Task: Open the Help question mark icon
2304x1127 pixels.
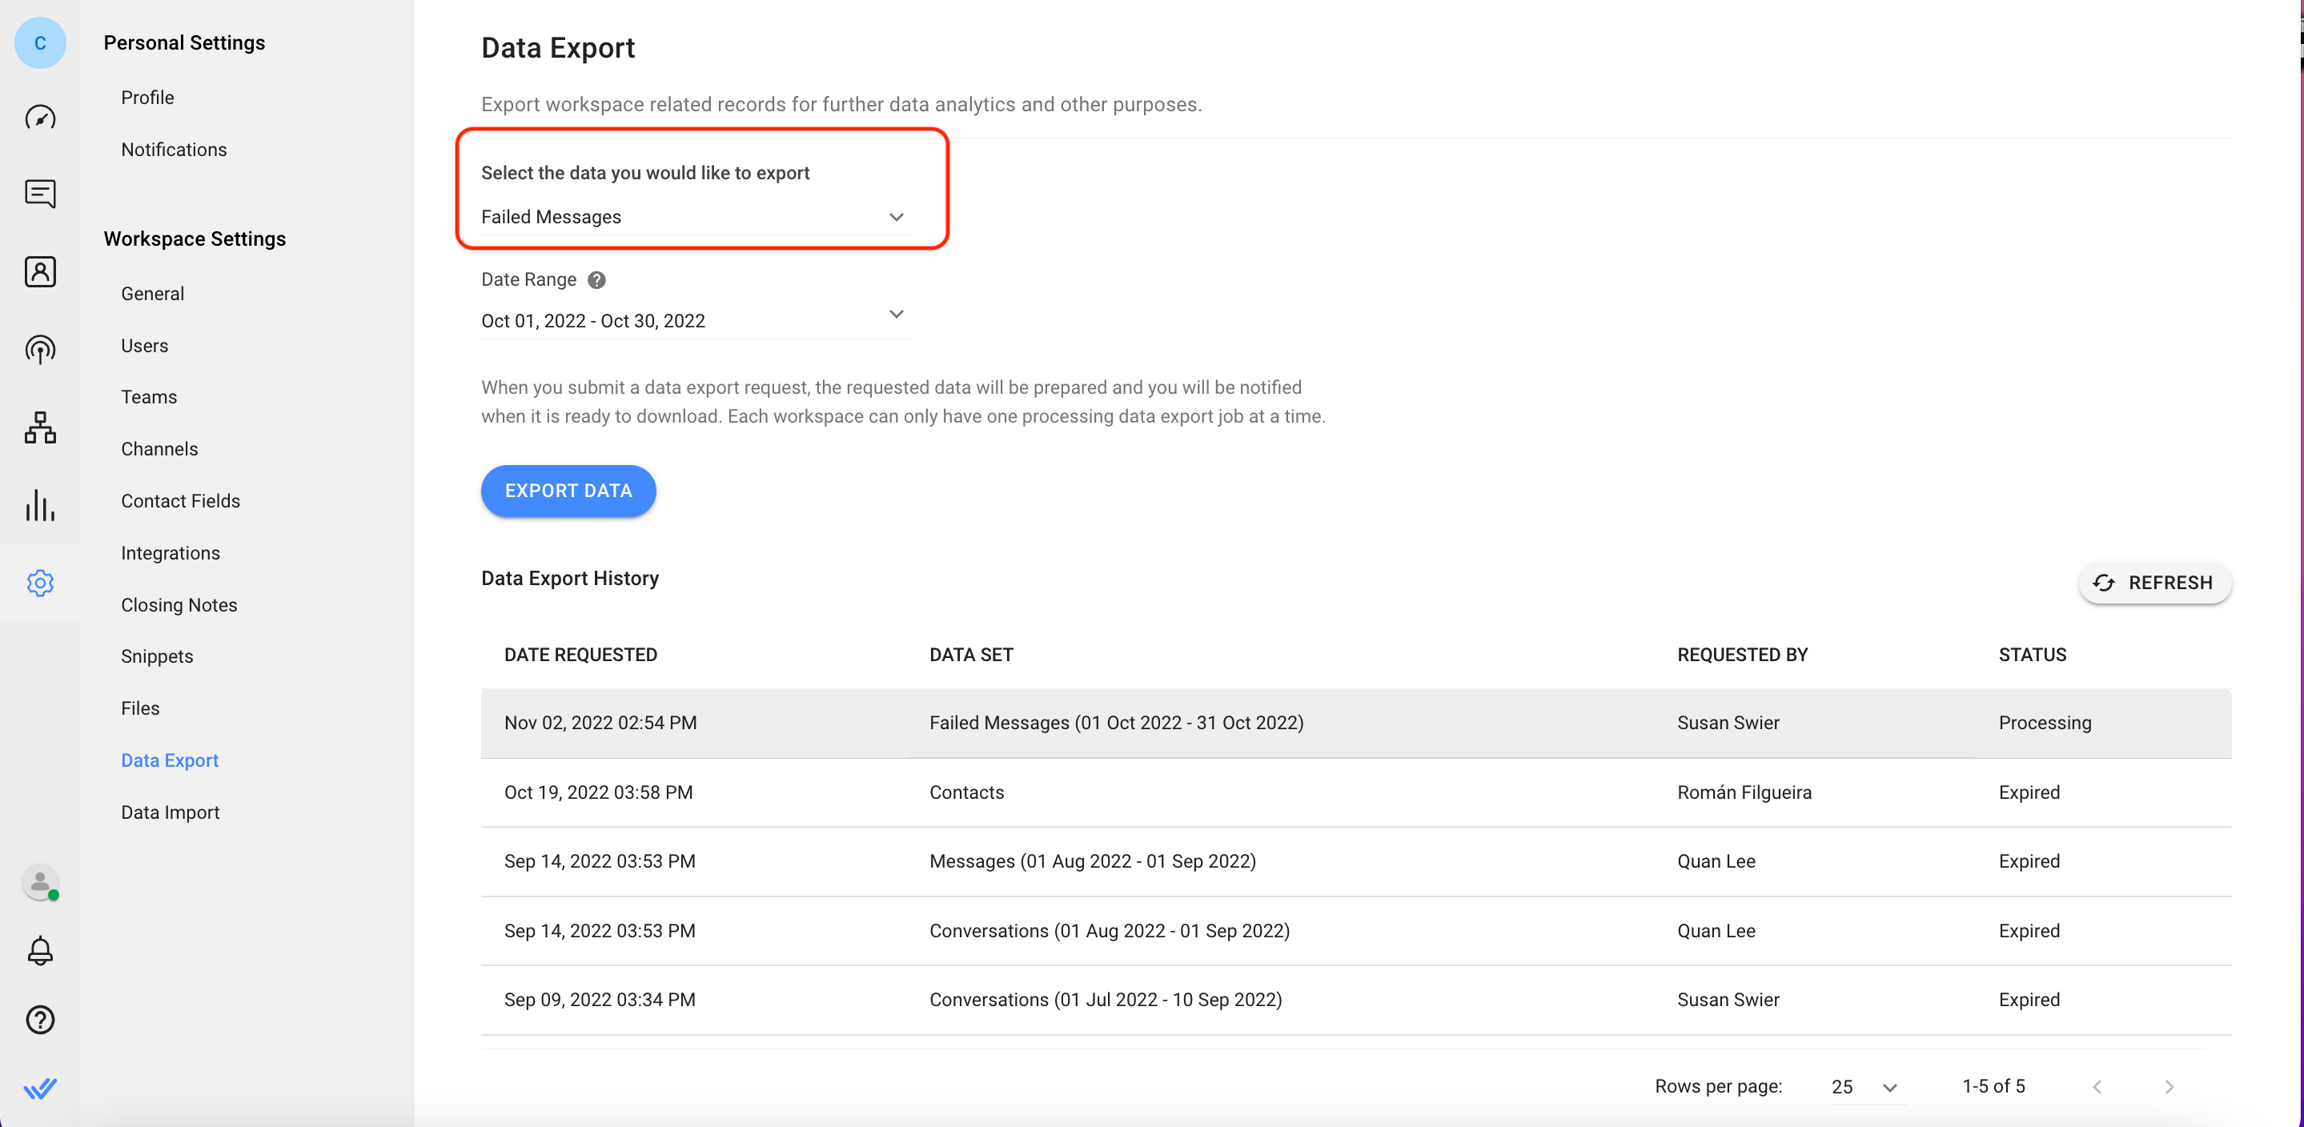Action: tap(40, 1019)
